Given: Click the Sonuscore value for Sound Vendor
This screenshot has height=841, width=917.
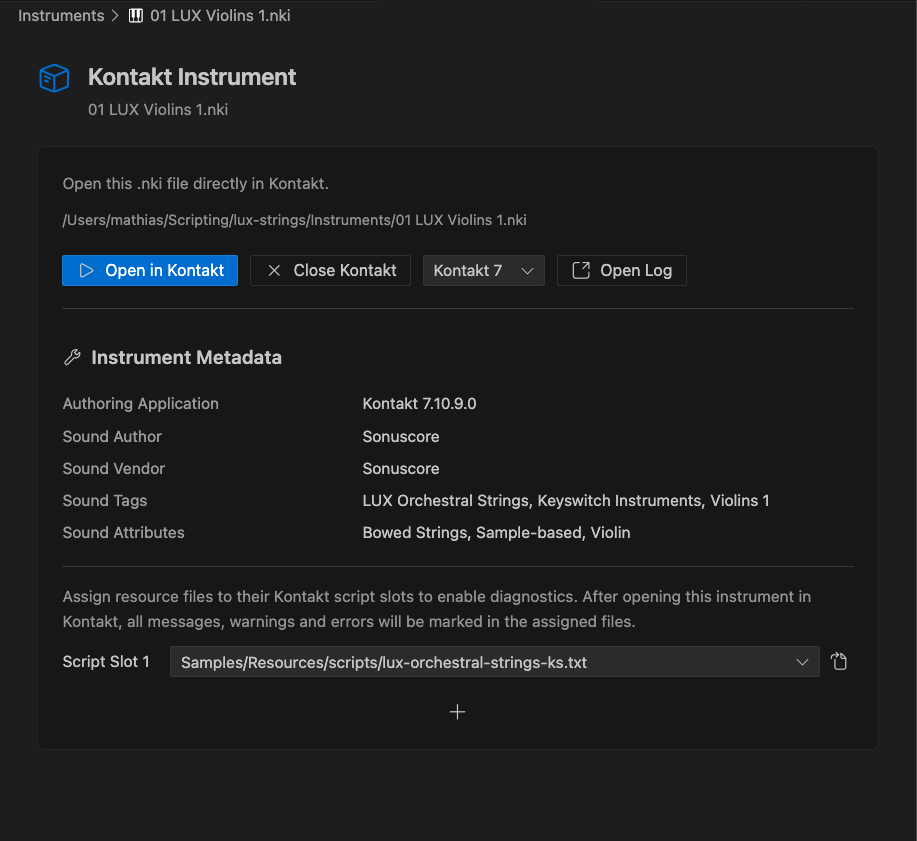Looking at the screenshot, I should click(401, 468).
